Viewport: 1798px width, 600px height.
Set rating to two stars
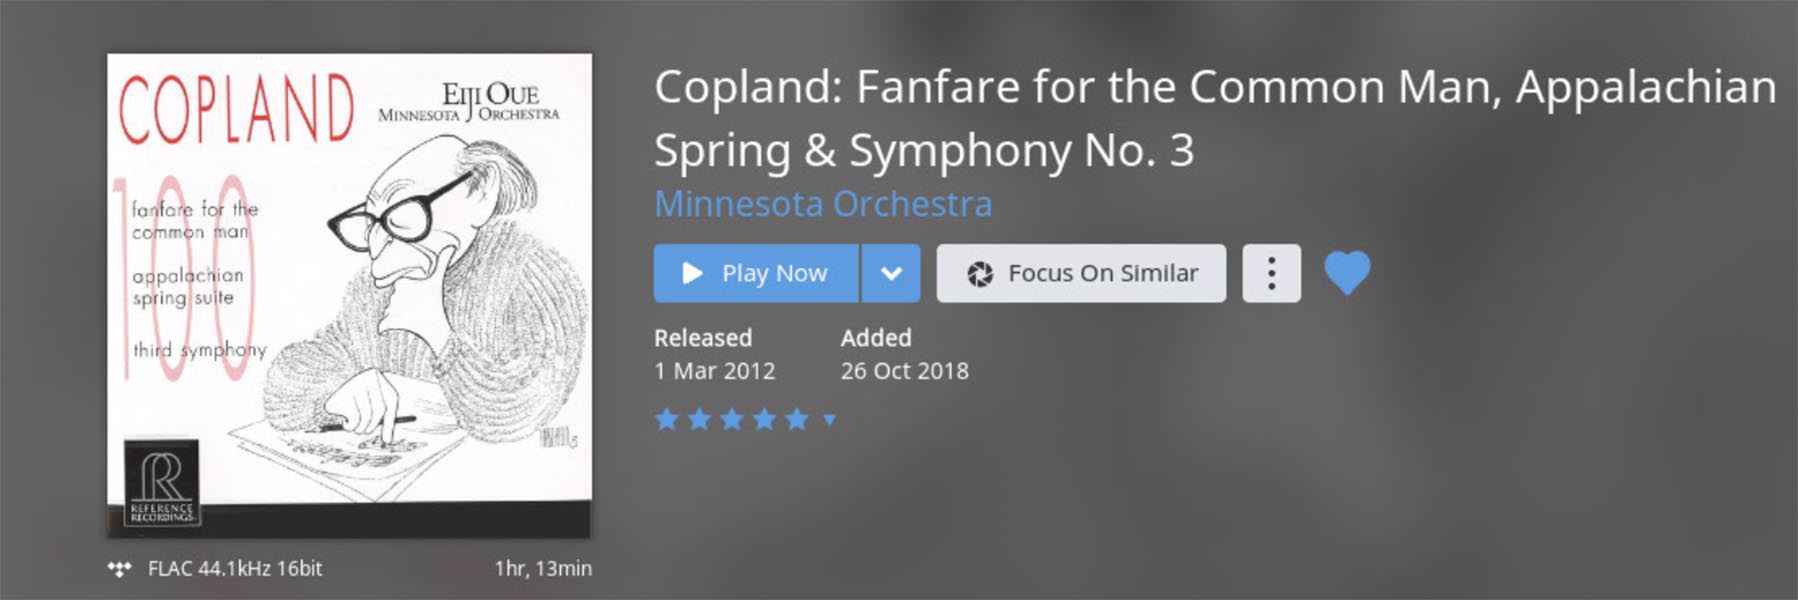699,419
